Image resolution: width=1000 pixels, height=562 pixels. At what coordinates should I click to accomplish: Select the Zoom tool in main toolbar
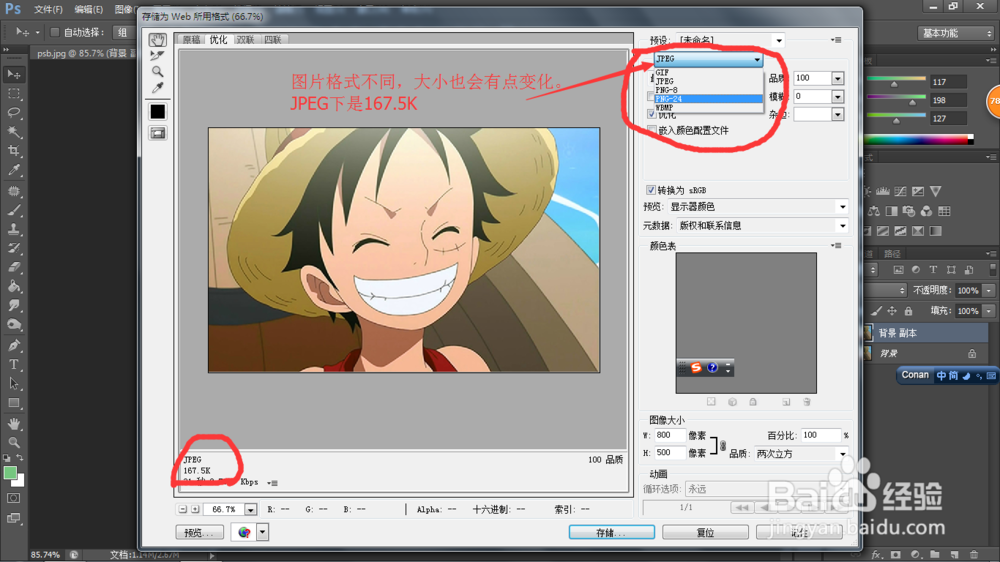point(13,442)
